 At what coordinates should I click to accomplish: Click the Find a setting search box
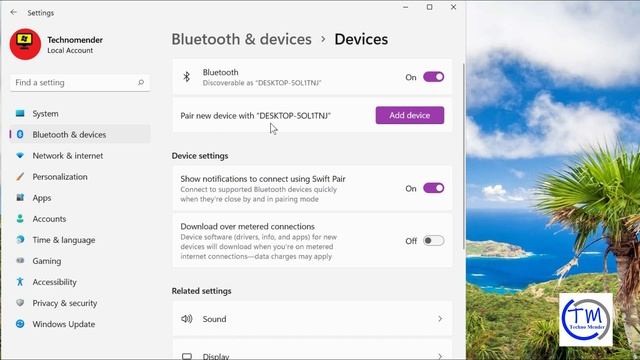point(80,82)
